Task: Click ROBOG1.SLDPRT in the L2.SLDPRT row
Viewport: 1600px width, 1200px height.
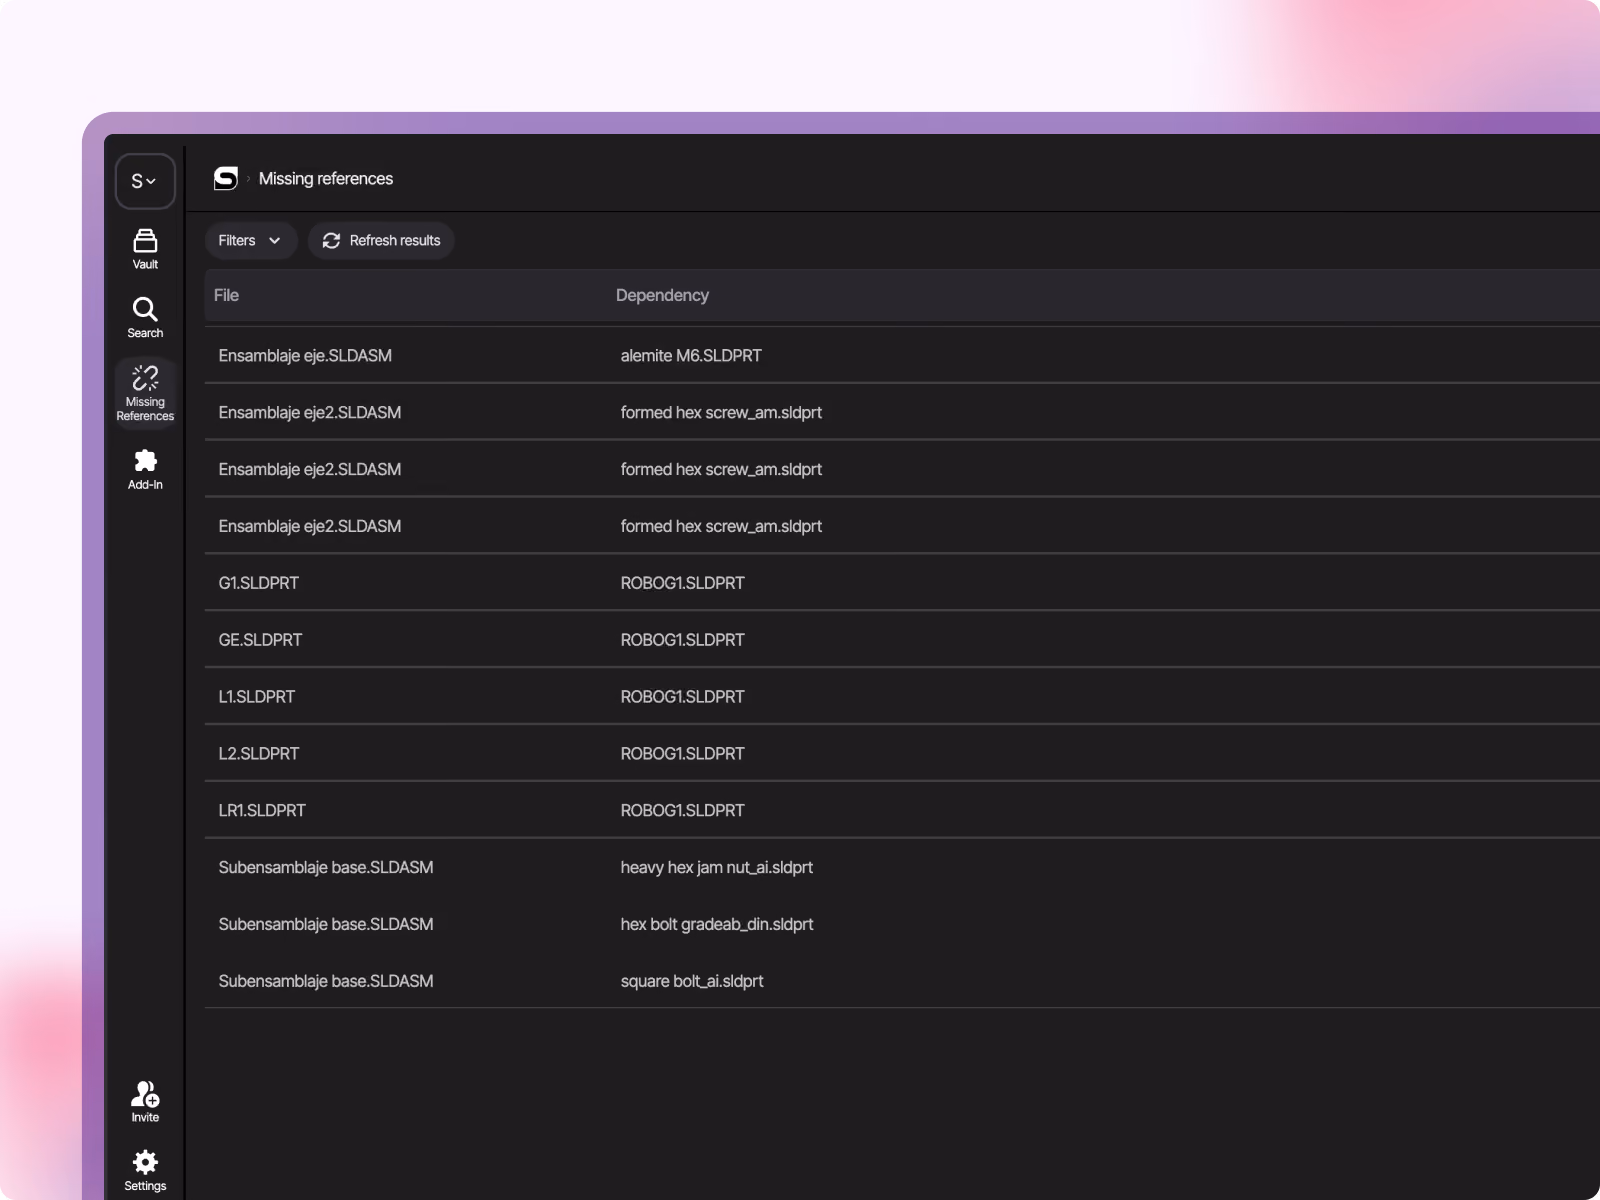Action: 682,754
